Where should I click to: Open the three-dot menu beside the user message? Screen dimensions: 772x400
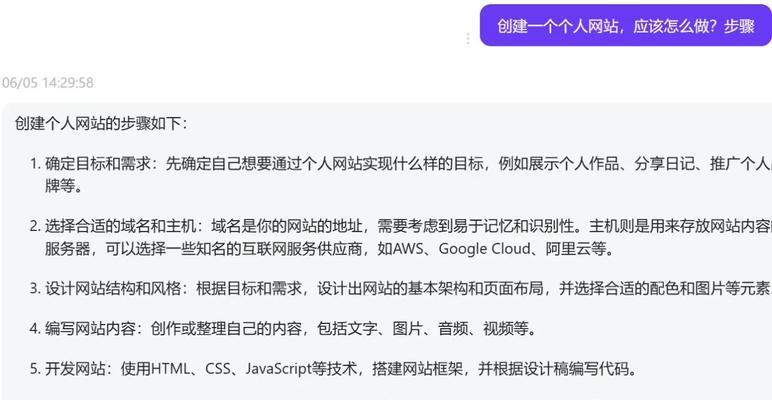[x=468, y=38]
